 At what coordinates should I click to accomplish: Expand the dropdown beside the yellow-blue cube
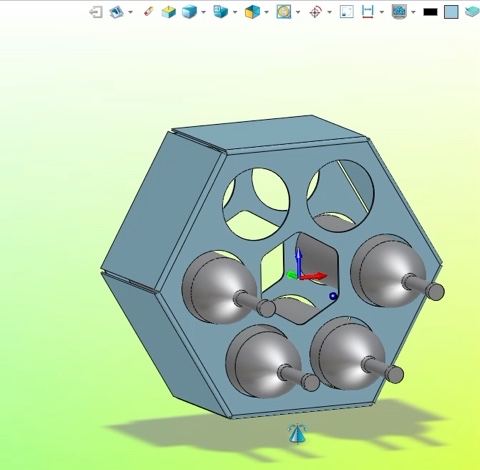266,12
